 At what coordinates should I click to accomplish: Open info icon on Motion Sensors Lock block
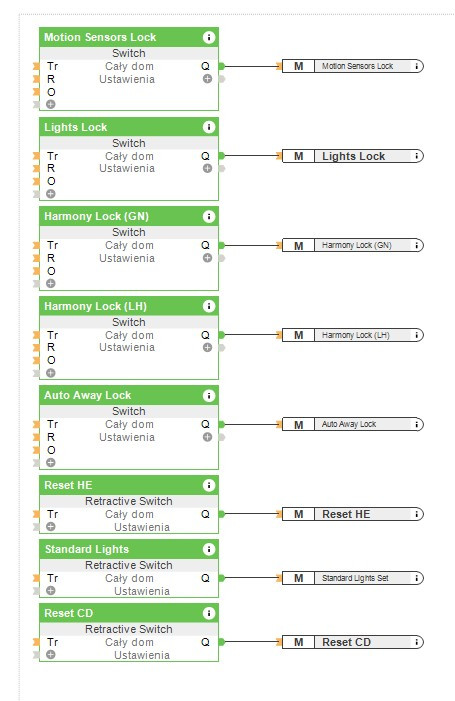pyautogui.click(x=209, y=38)
